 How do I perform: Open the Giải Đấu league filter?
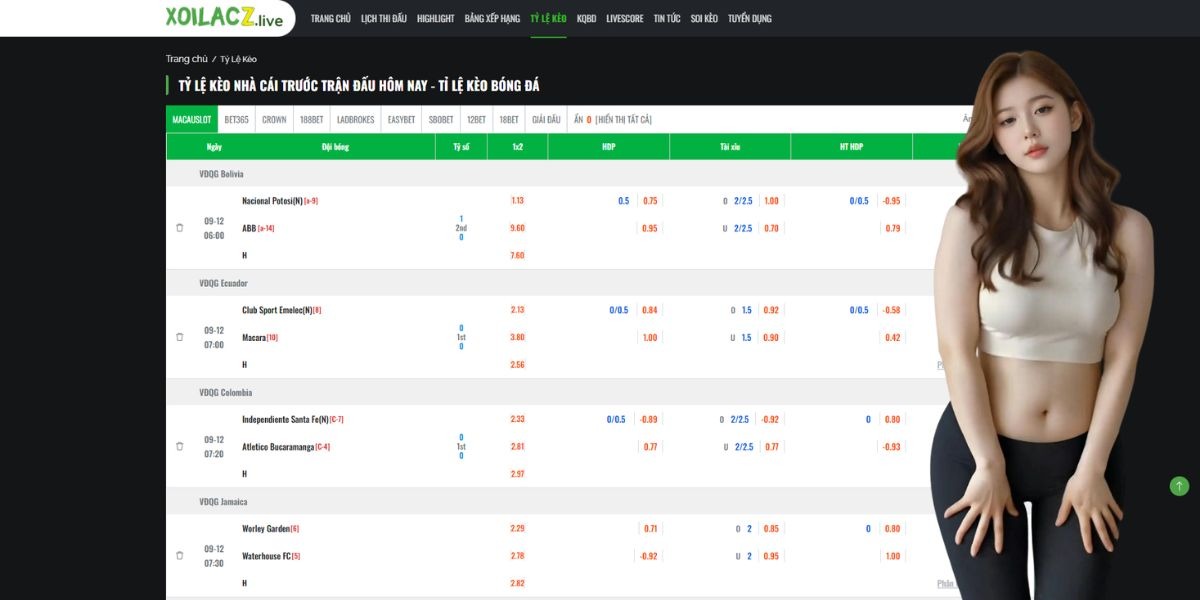(x=546, y=119)
